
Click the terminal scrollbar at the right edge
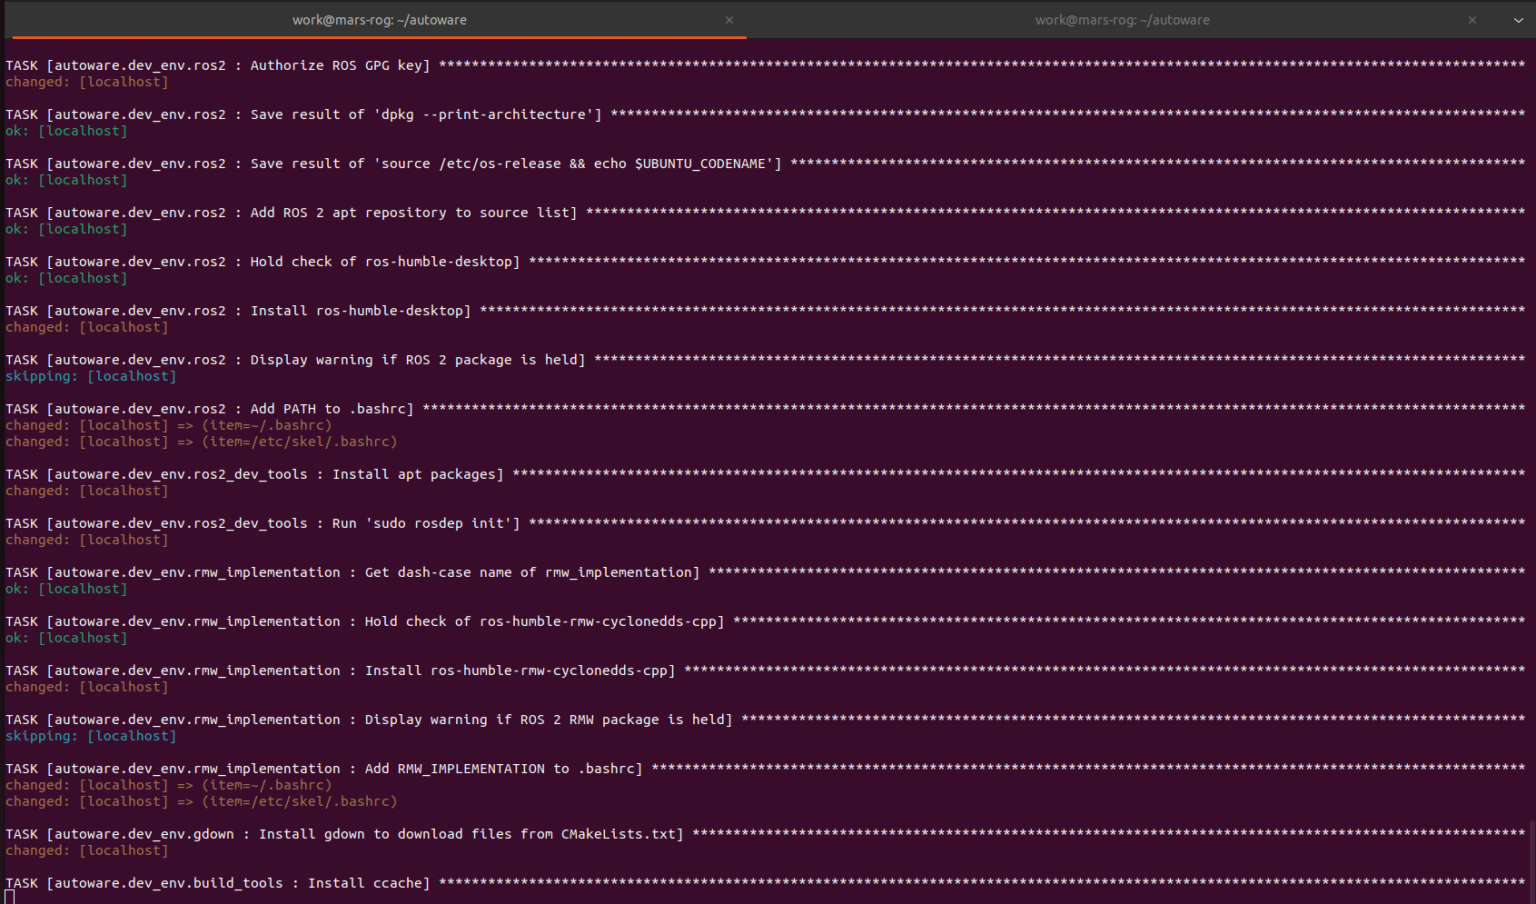1530,860
